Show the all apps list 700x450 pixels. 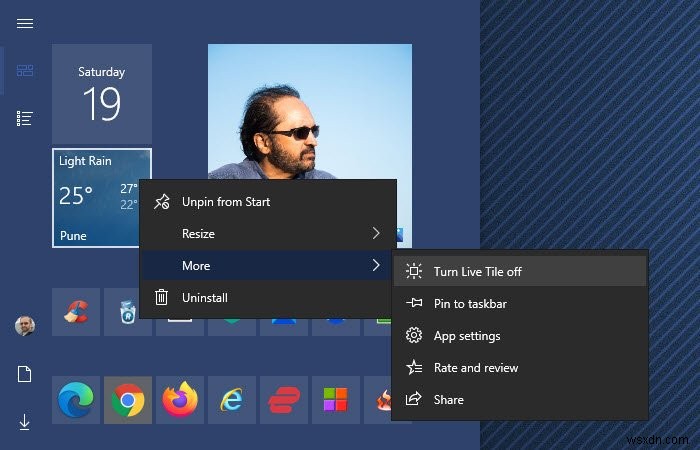(25, 118)
